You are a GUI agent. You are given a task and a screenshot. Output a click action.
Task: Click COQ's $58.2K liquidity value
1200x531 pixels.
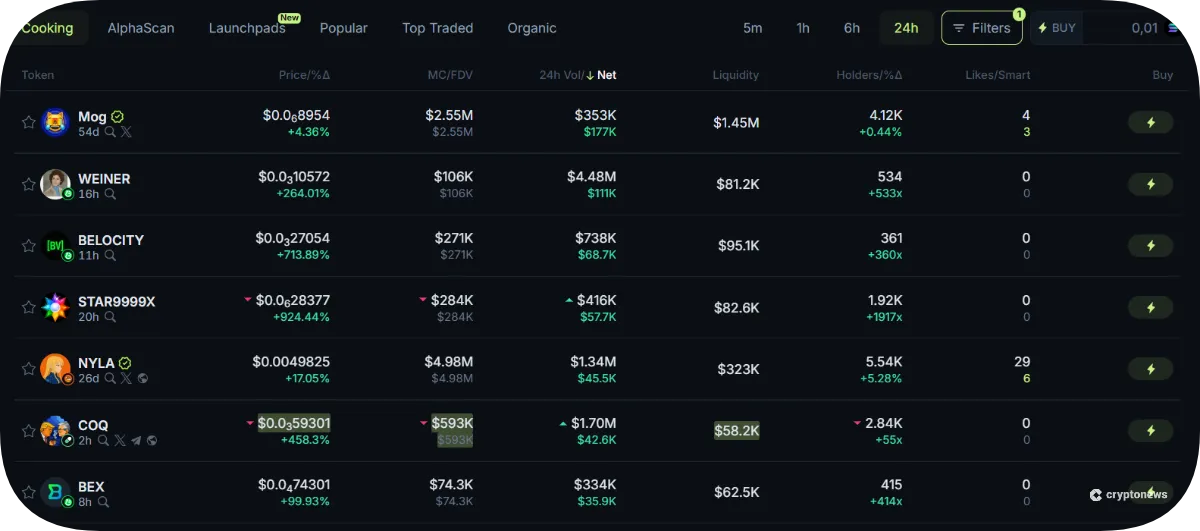click(737, 431)
